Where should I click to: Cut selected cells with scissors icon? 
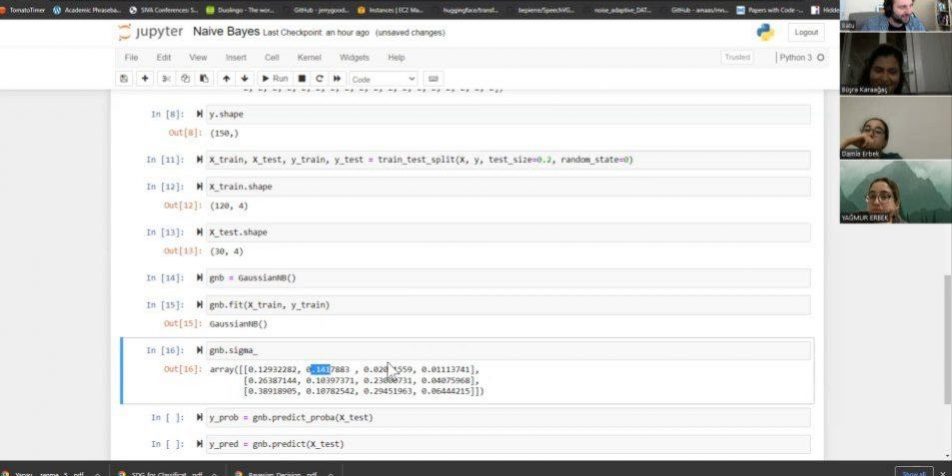[x=166, y=78]
